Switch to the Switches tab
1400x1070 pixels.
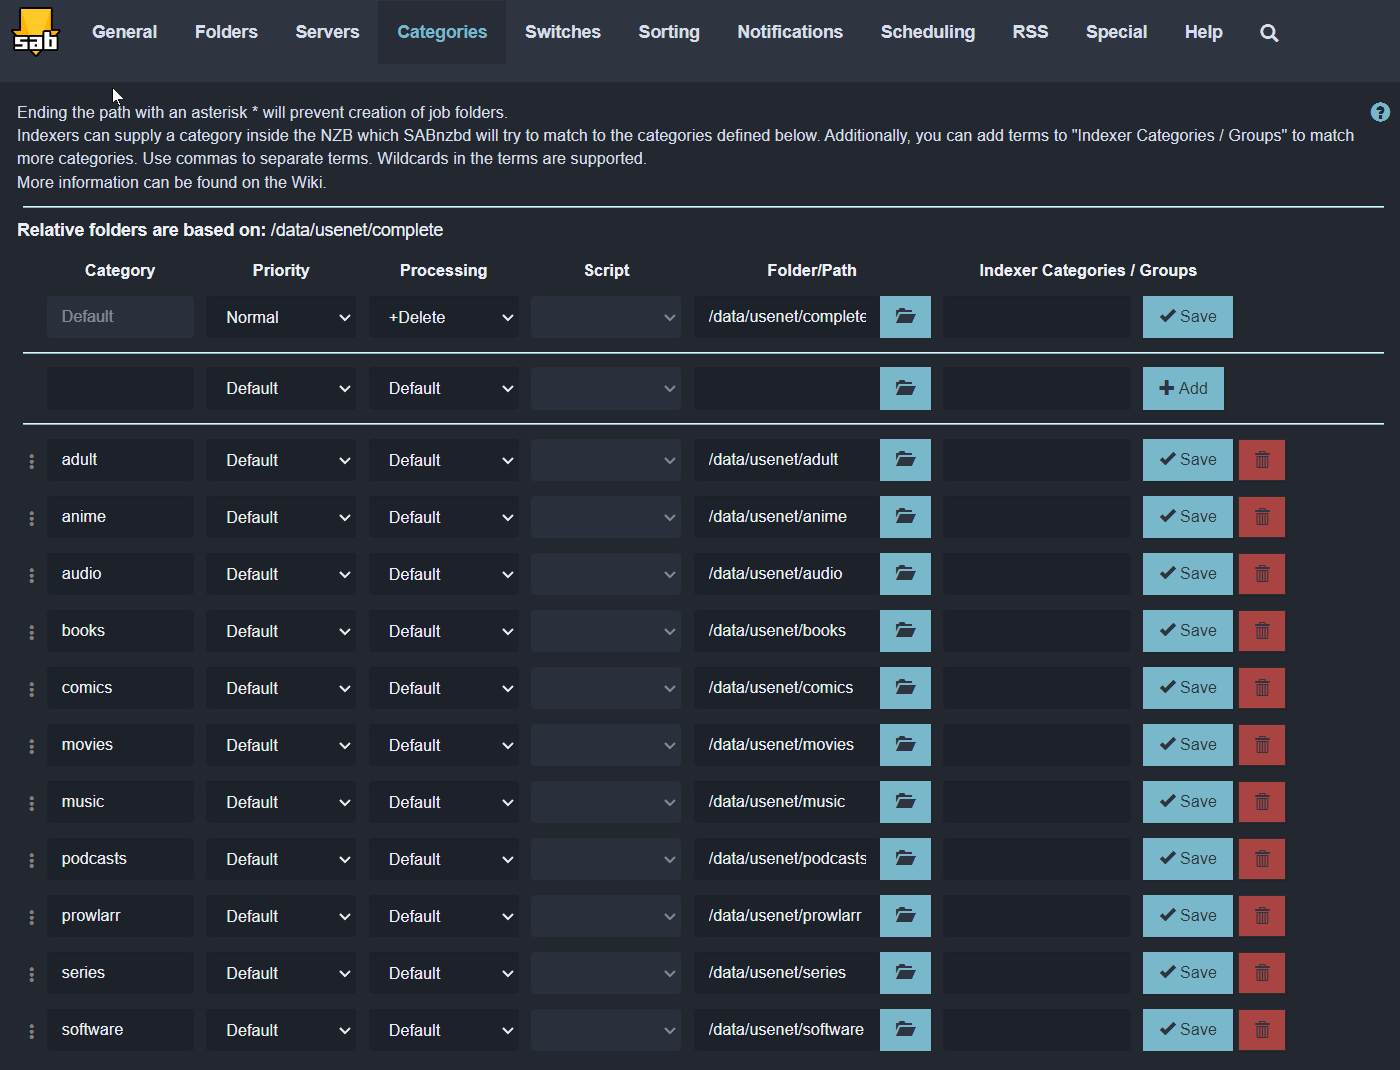coord(562,32)
